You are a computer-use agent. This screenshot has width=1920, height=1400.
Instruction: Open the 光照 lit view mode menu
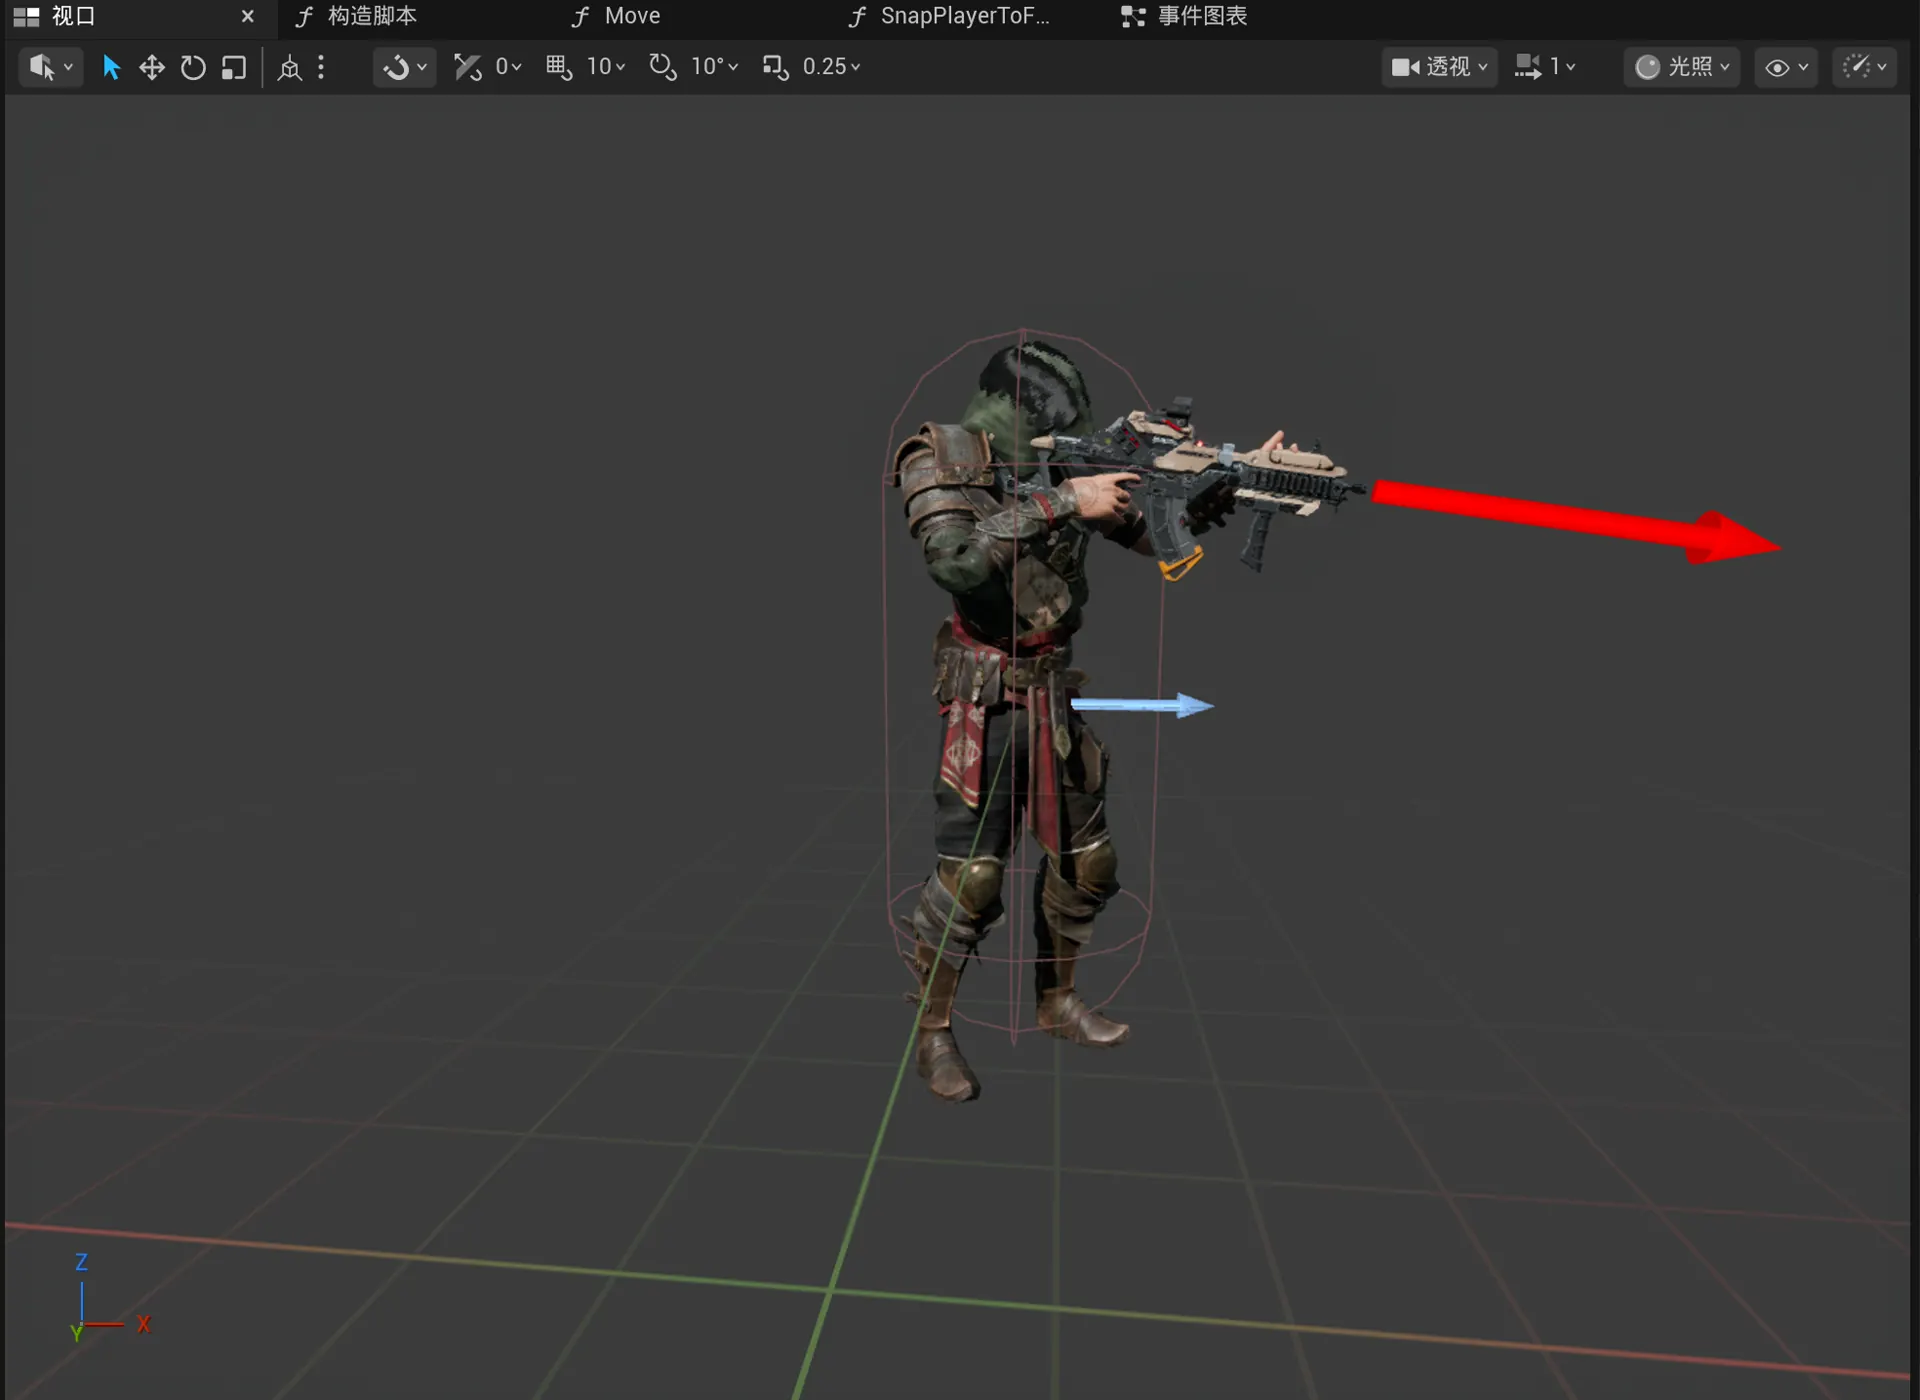click(1682, 67)
